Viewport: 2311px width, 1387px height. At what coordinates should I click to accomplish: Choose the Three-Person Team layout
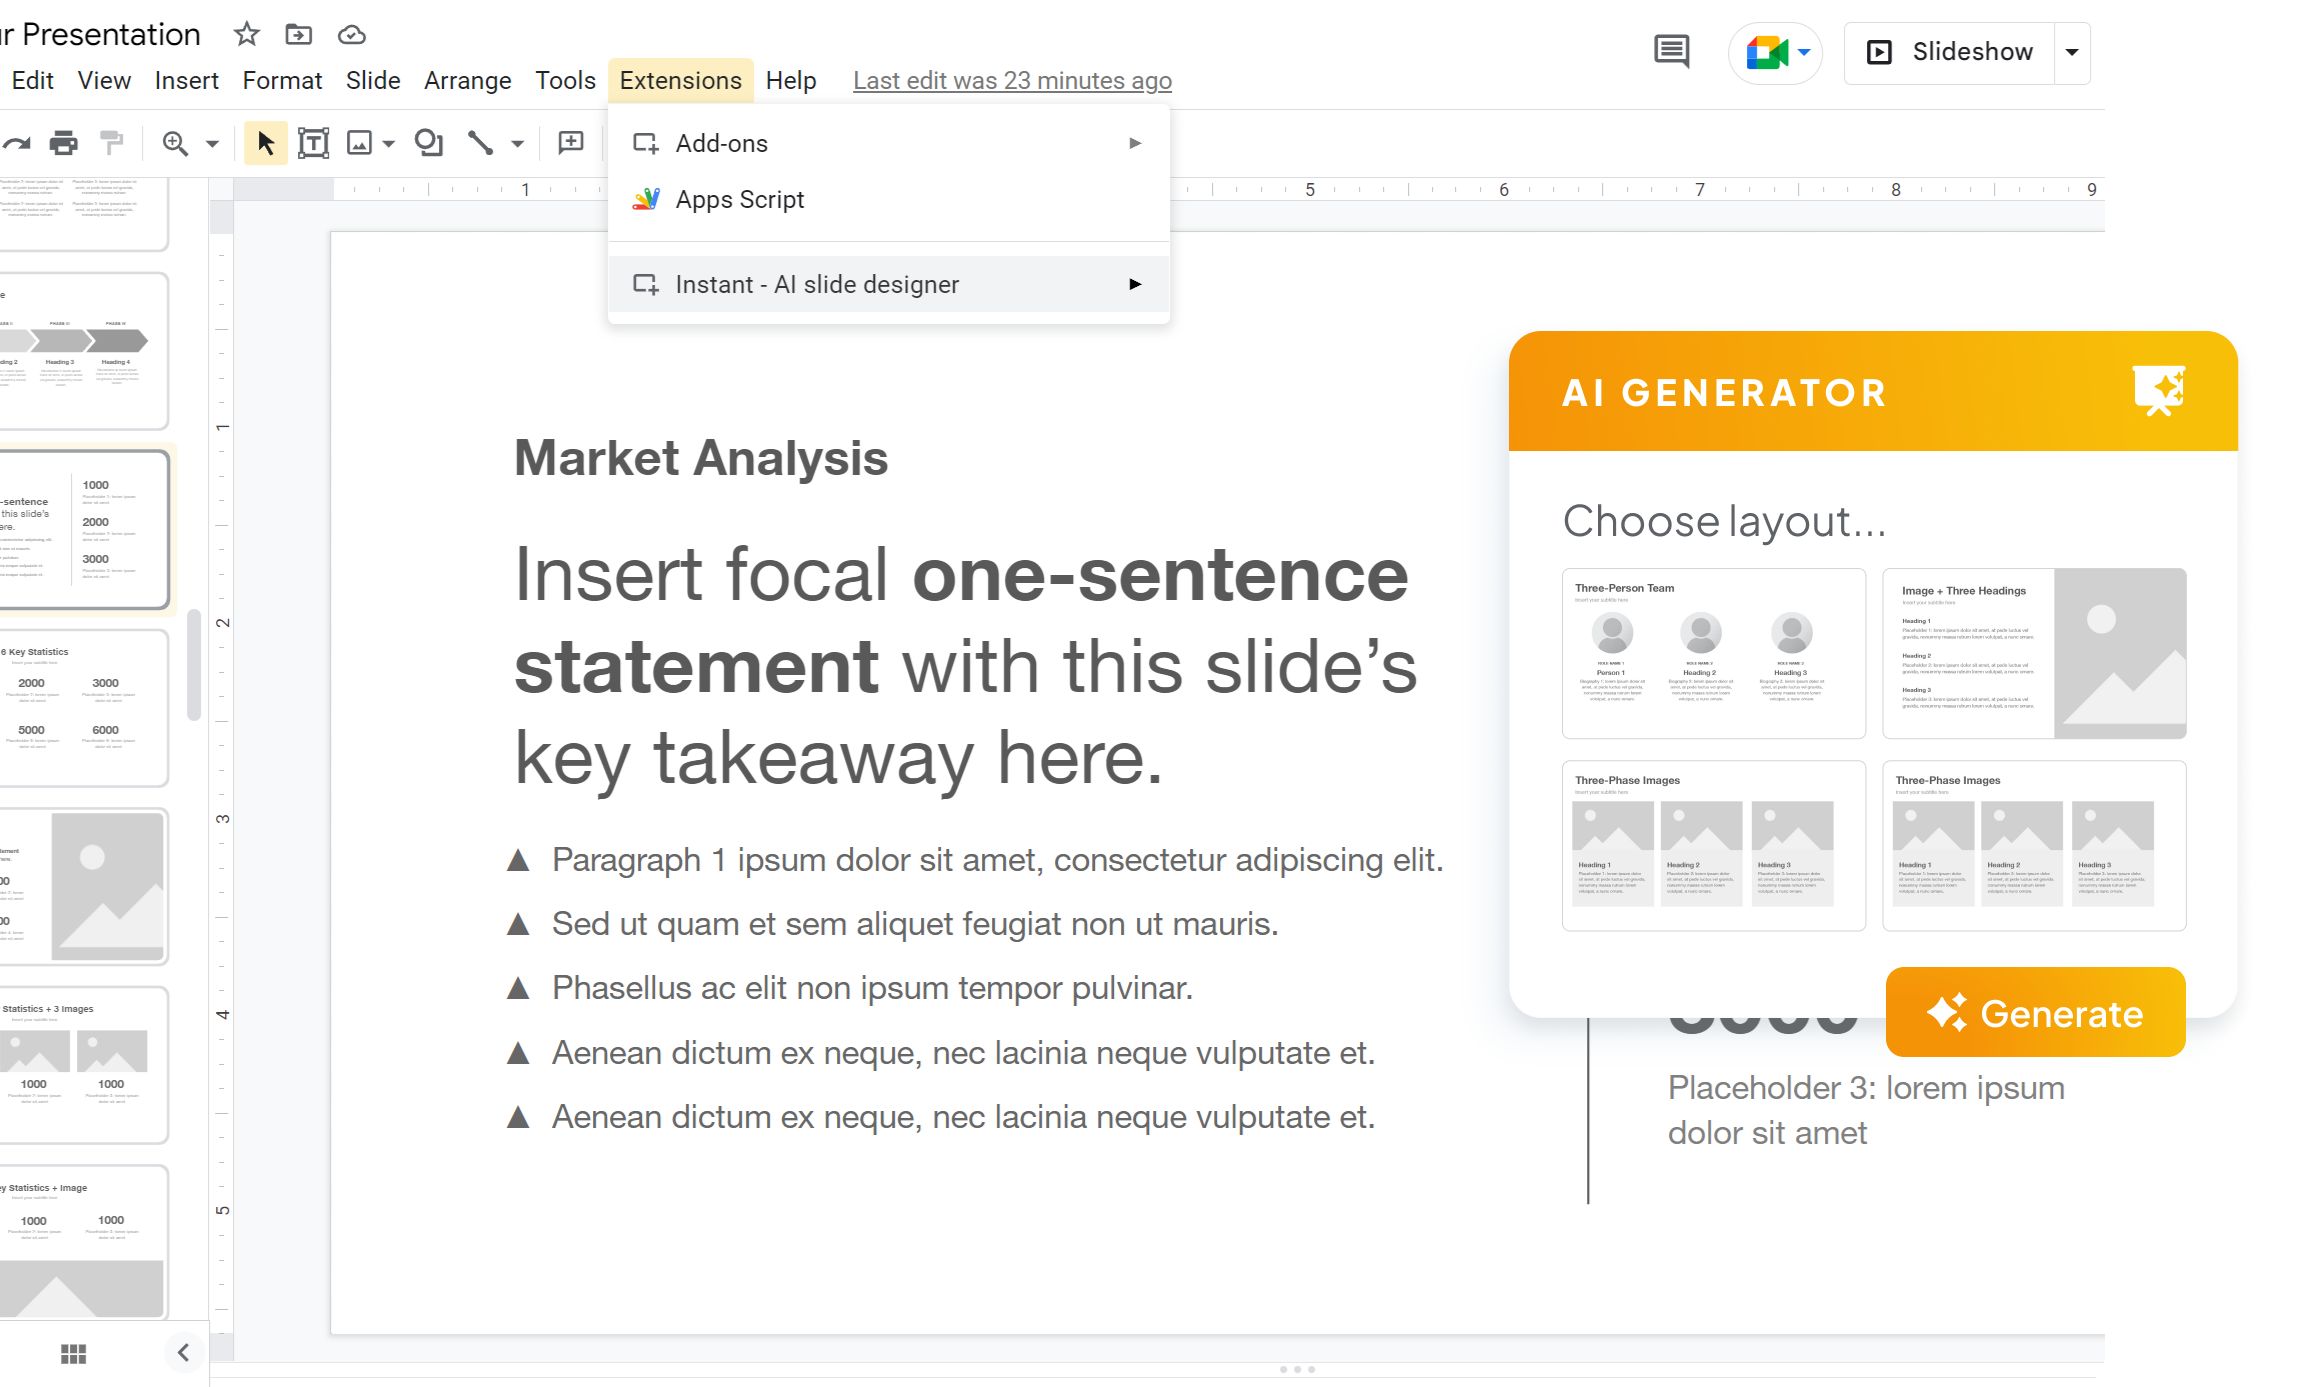[1712, 652]
